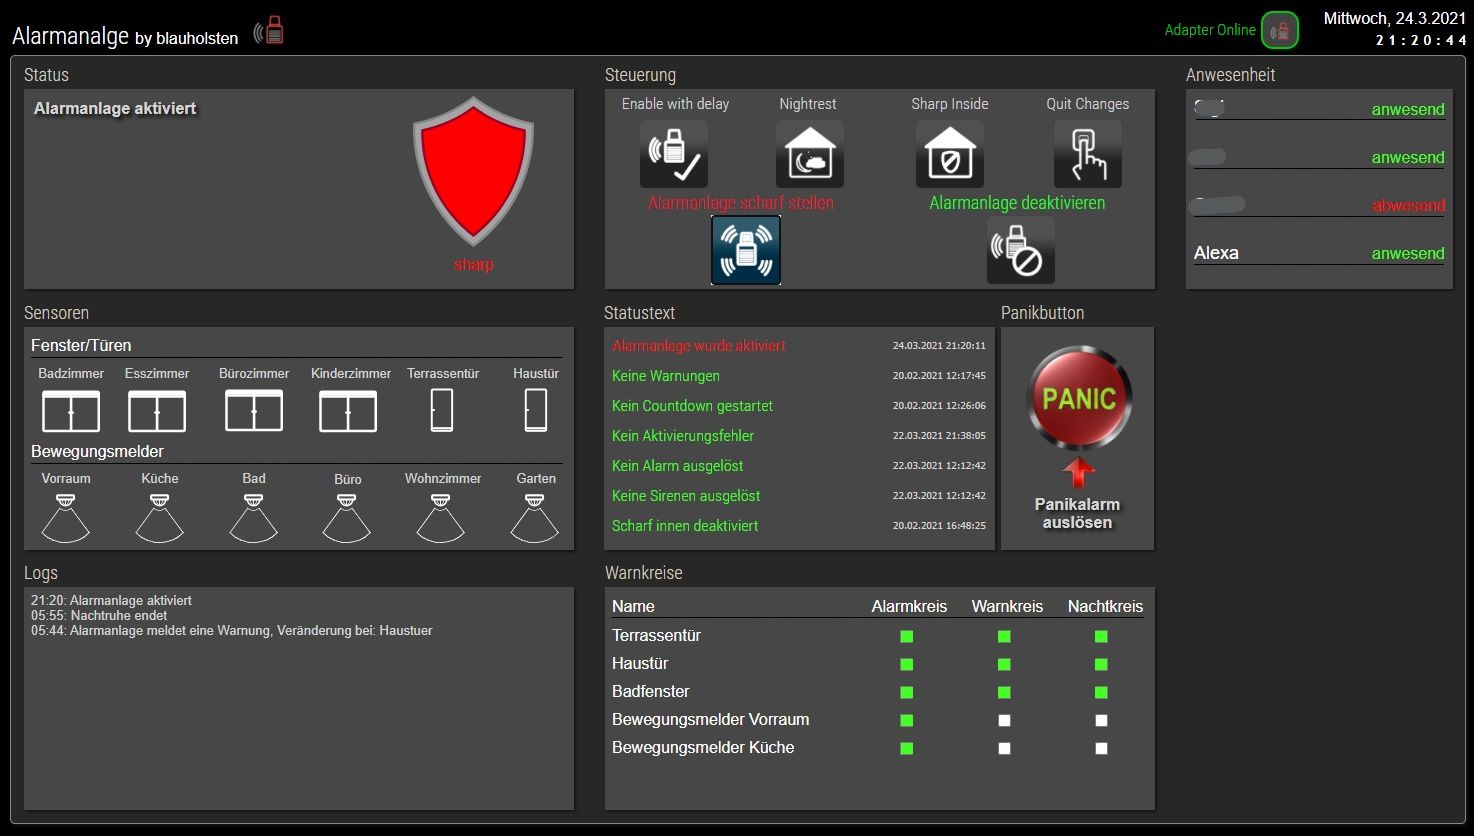Click 'Keine Warnungen' status line
Screen dimensions: 1474x836
[x=666, y=376]
